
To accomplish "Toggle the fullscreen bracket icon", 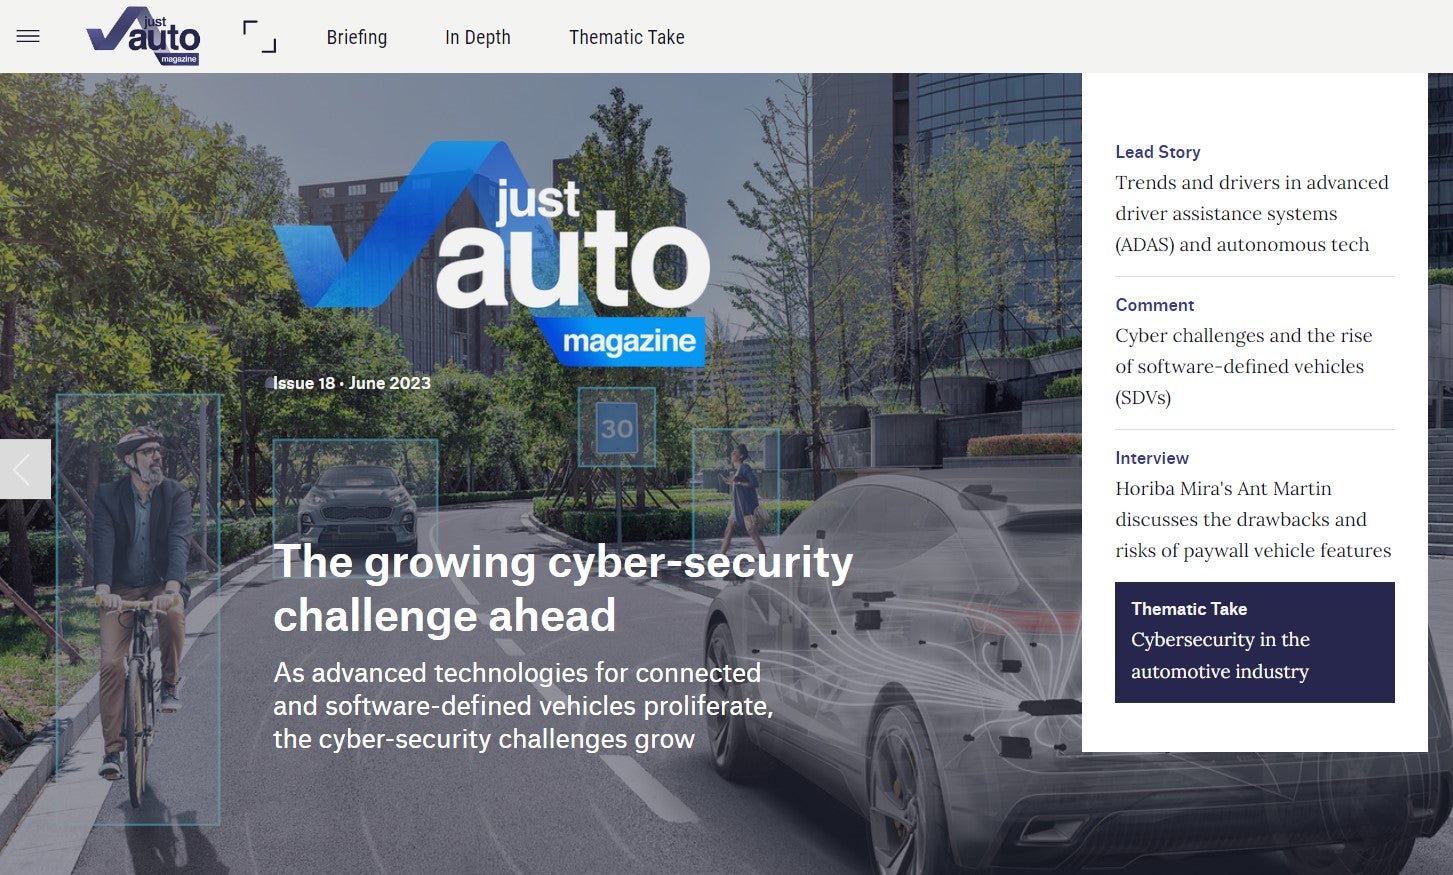I will (x=260, y=37).
